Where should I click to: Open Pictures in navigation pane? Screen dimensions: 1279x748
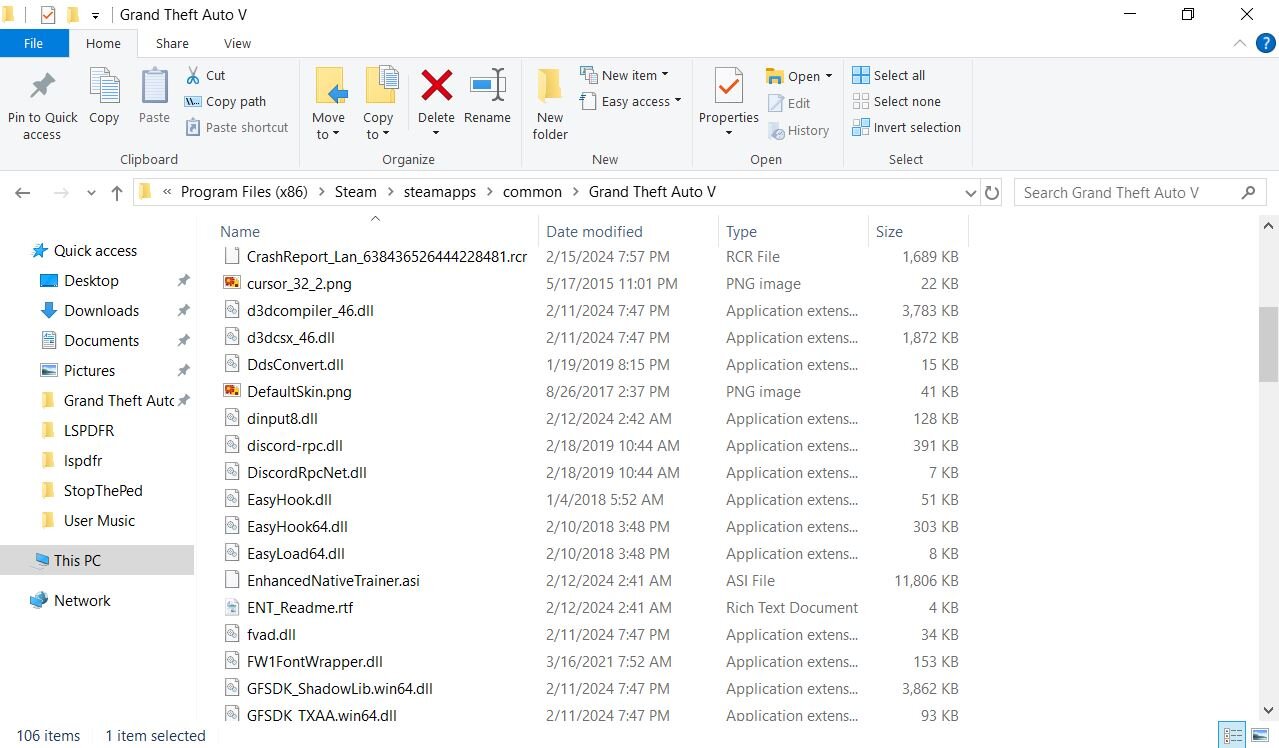[x=89, y=371]
